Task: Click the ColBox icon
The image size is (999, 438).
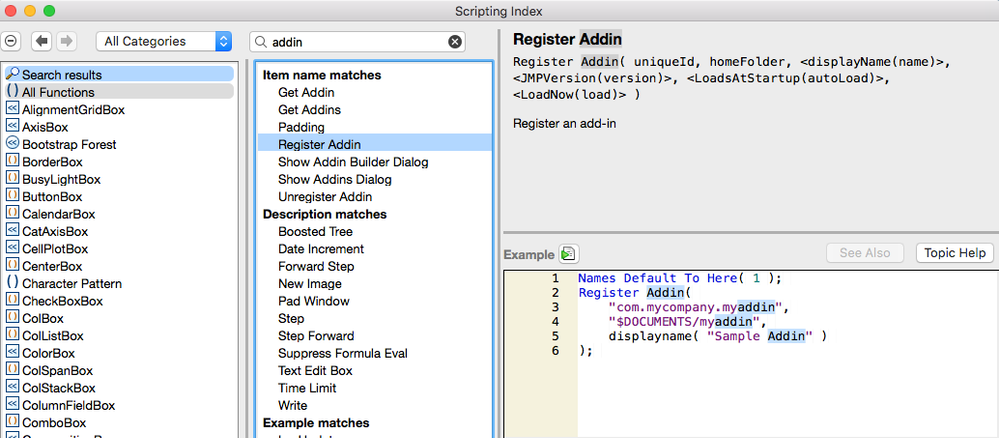Action: [12, 318]
